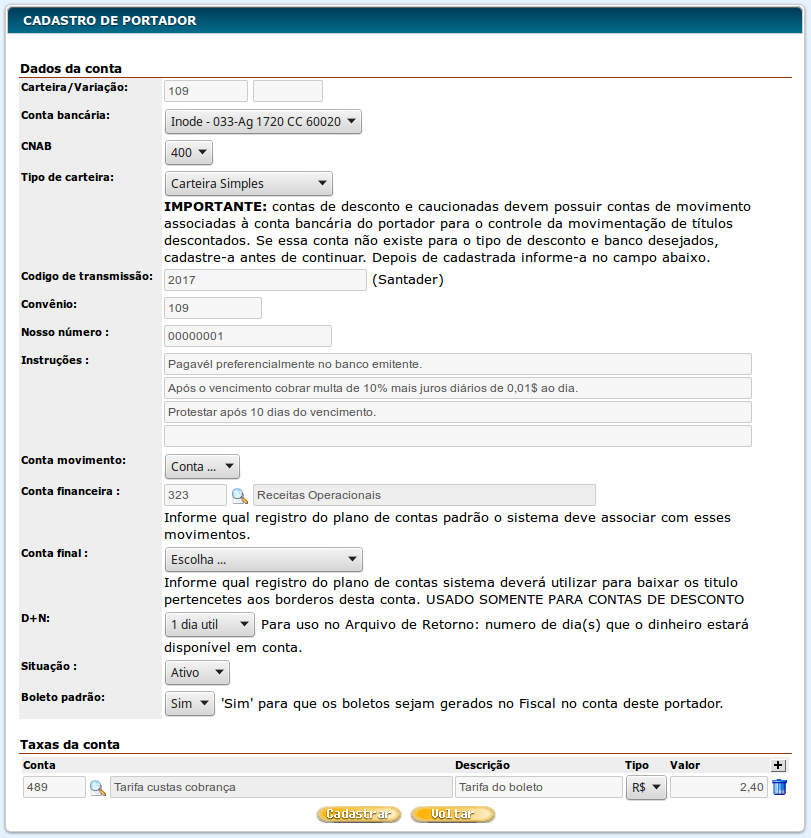Open the Conta movimento dropdown
This screenshot has height=838, width=811.
(202, 466)
